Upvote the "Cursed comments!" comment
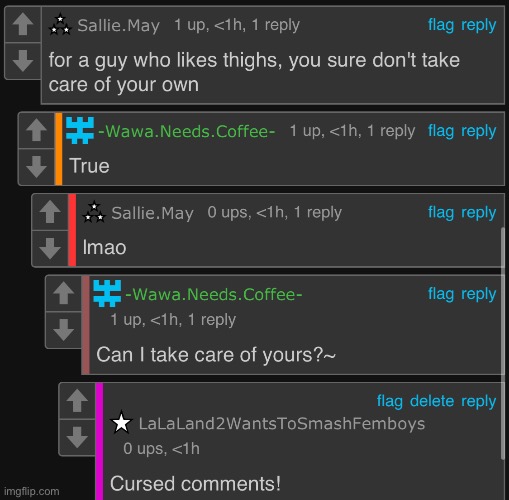 [77, 401]
